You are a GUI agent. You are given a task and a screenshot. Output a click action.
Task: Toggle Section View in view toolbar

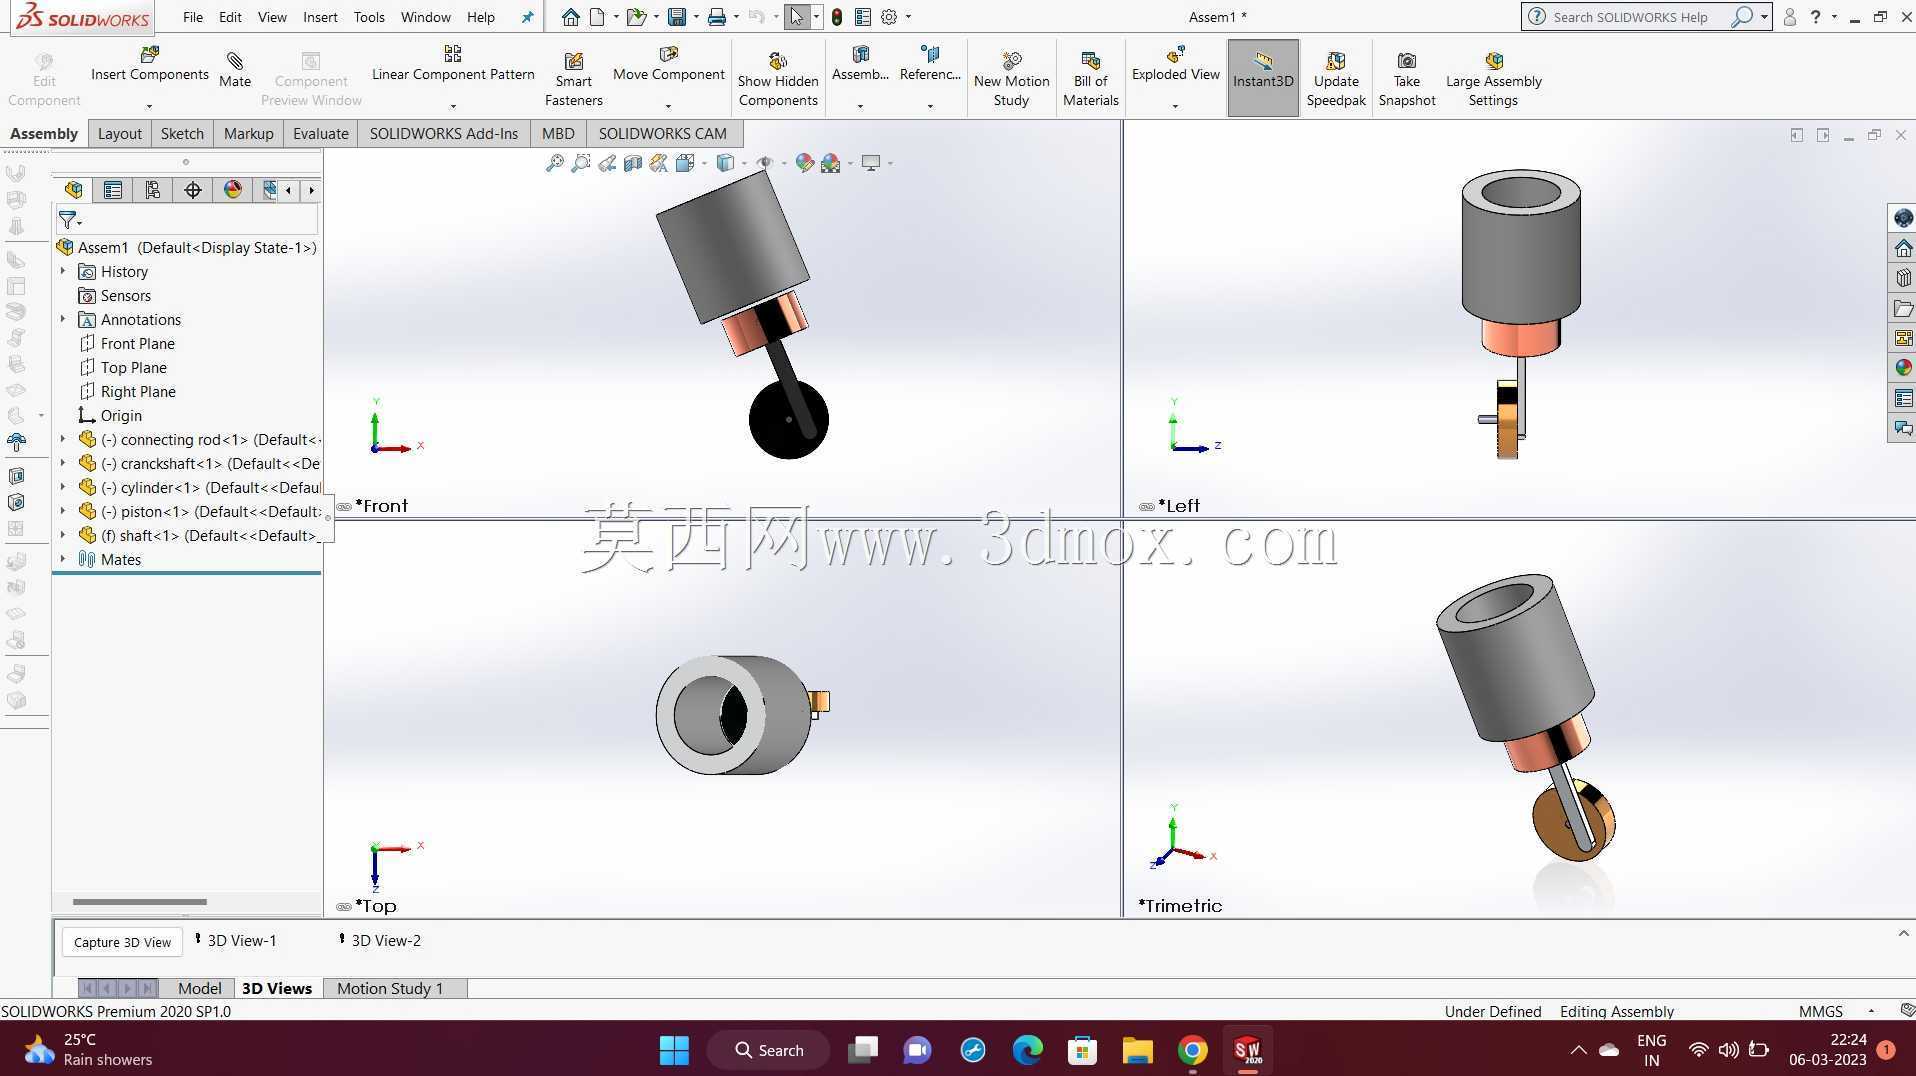pyautogui.click(x=632, y=163)
